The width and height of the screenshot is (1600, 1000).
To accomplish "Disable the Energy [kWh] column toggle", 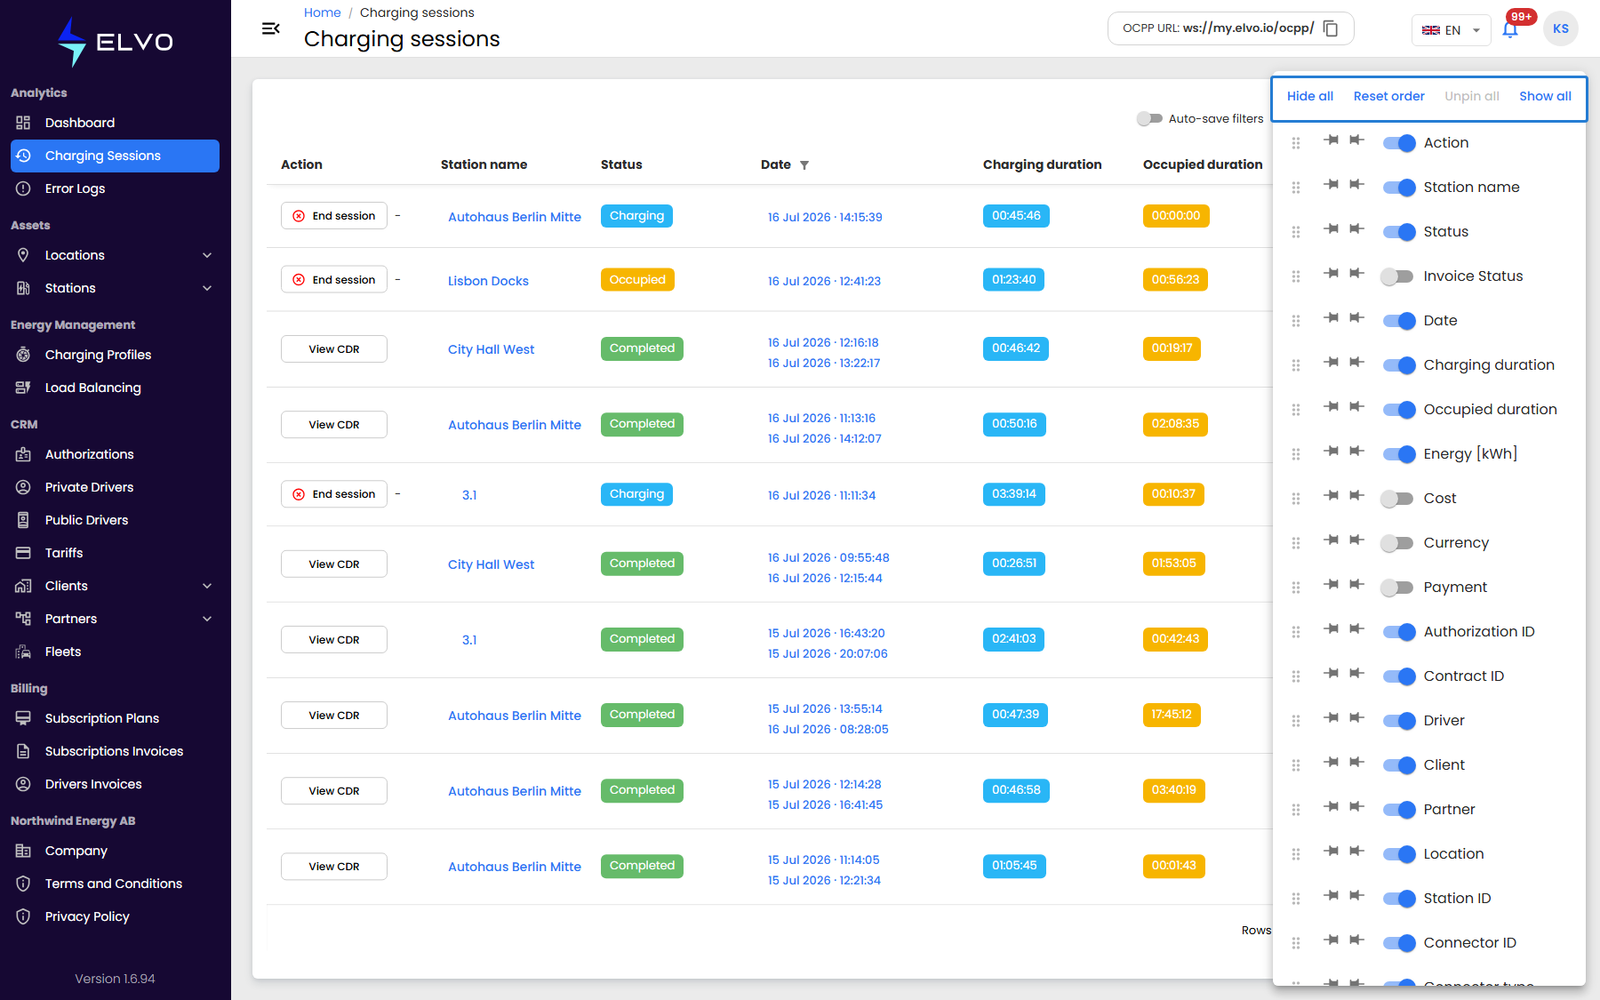I will point(1398,454).
